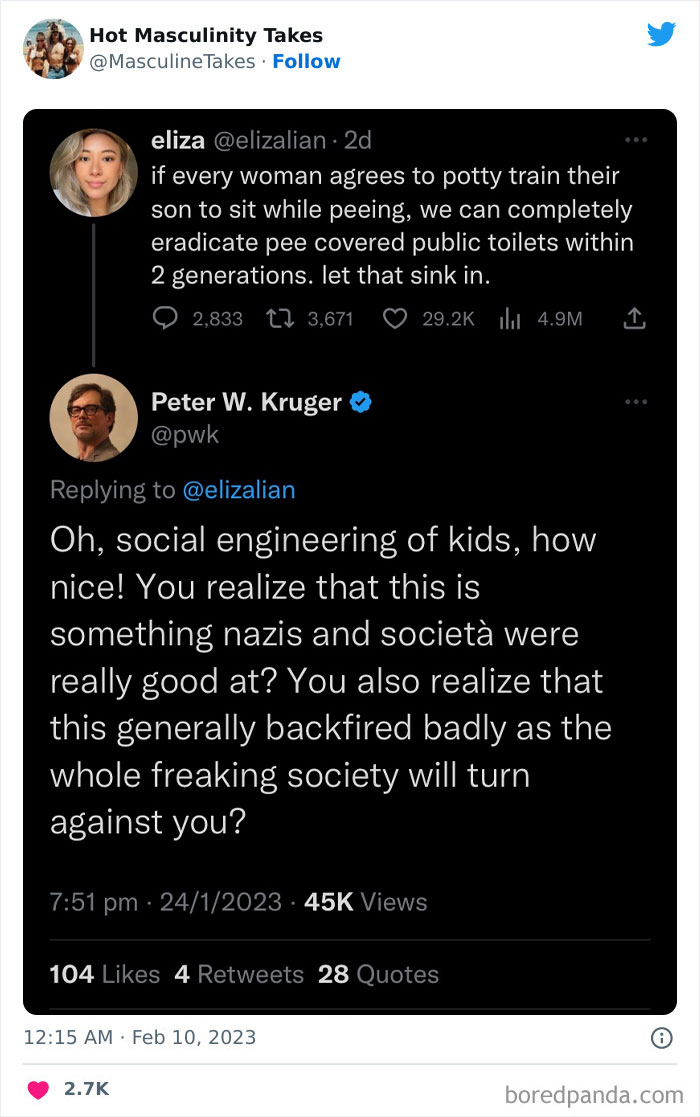Click the Twitter bird logo
The width and height of the screenshot is (700, 1117).
[x=661, y=34]
